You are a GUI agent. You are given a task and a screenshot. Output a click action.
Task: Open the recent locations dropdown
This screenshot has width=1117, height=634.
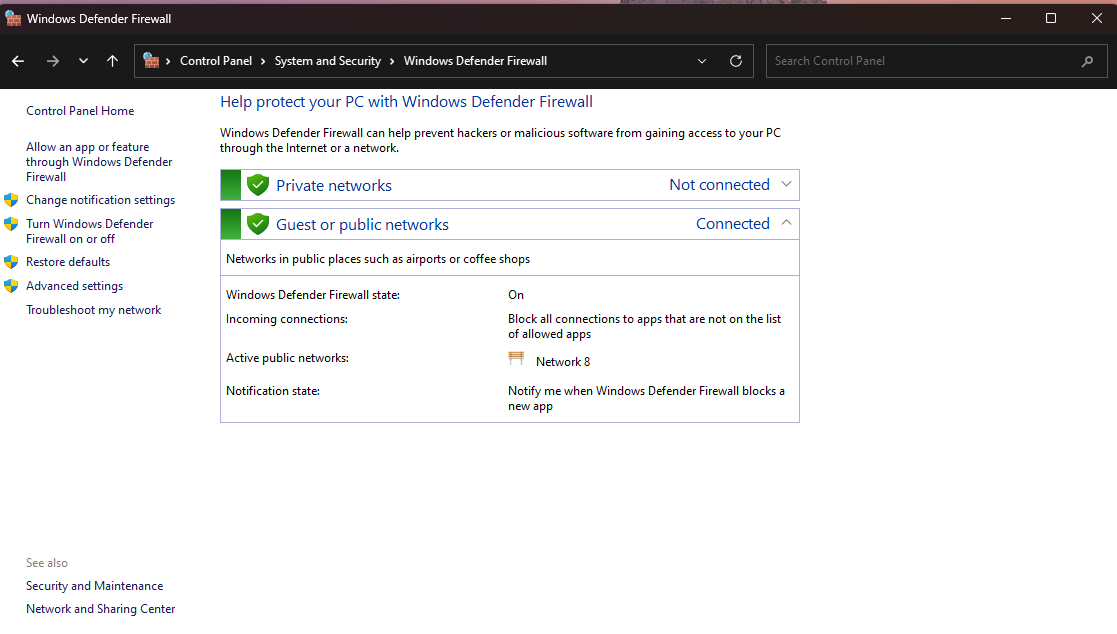coord(83,61)
